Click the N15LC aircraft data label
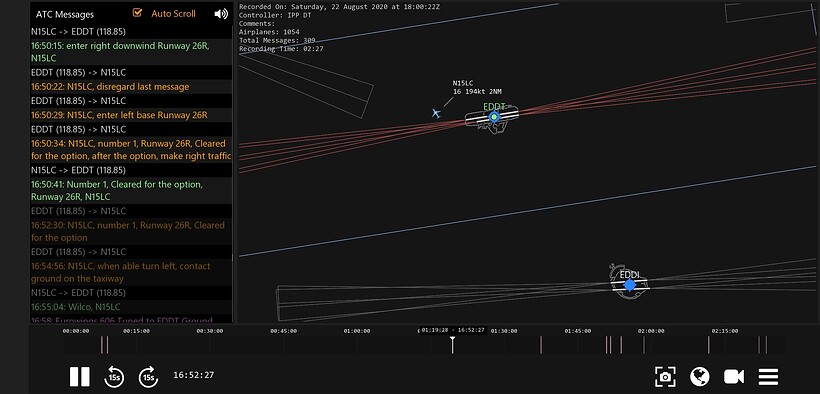This screenshot has height=394, width=820. [477, 87]
